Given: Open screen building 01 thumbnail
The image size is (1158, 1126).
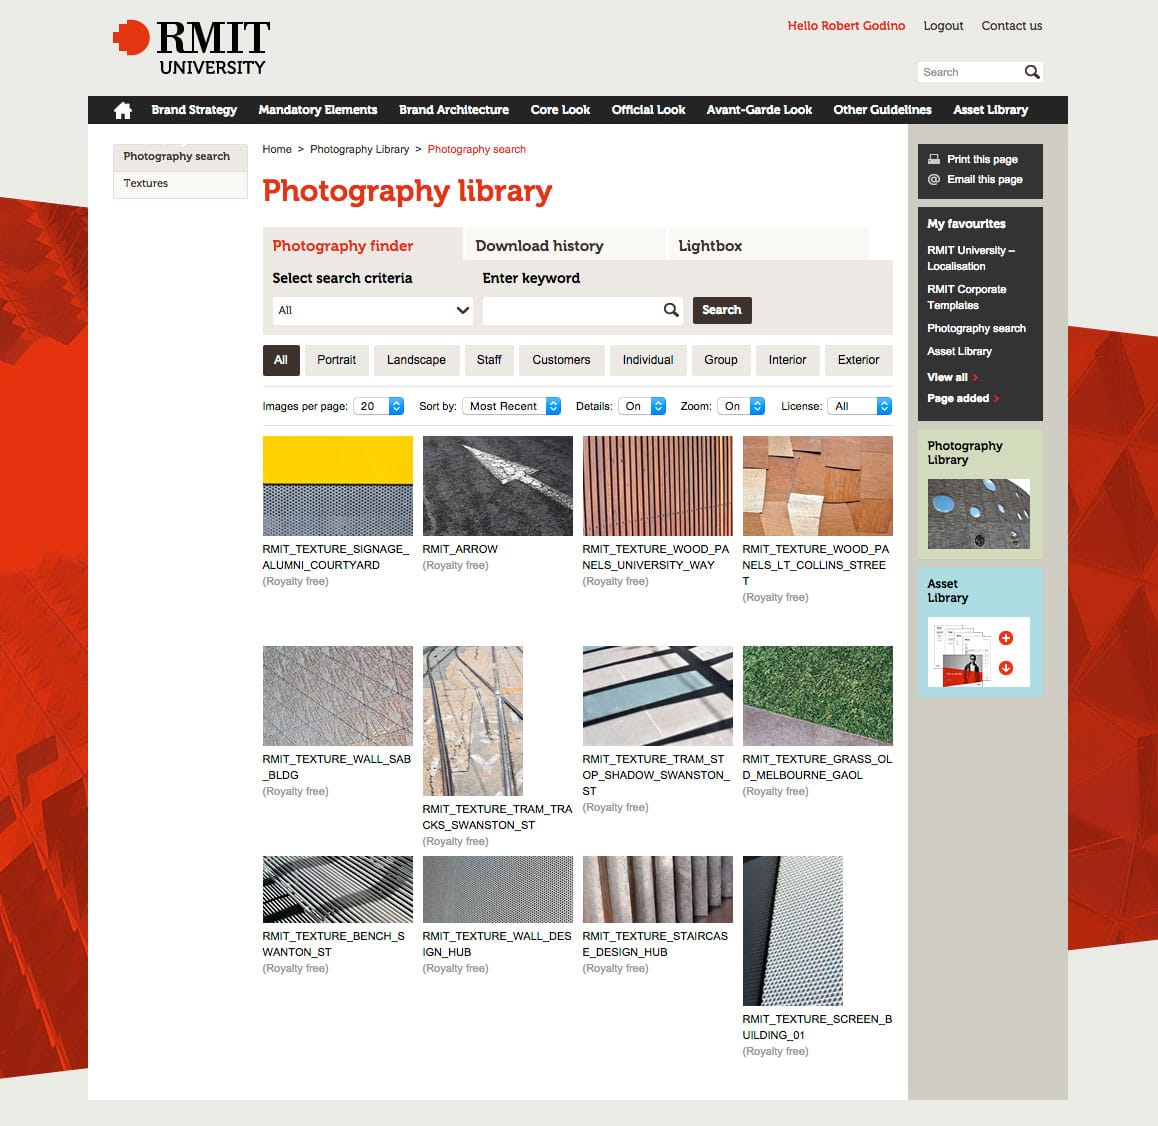Looking at the screenshot, I should 792,931.
